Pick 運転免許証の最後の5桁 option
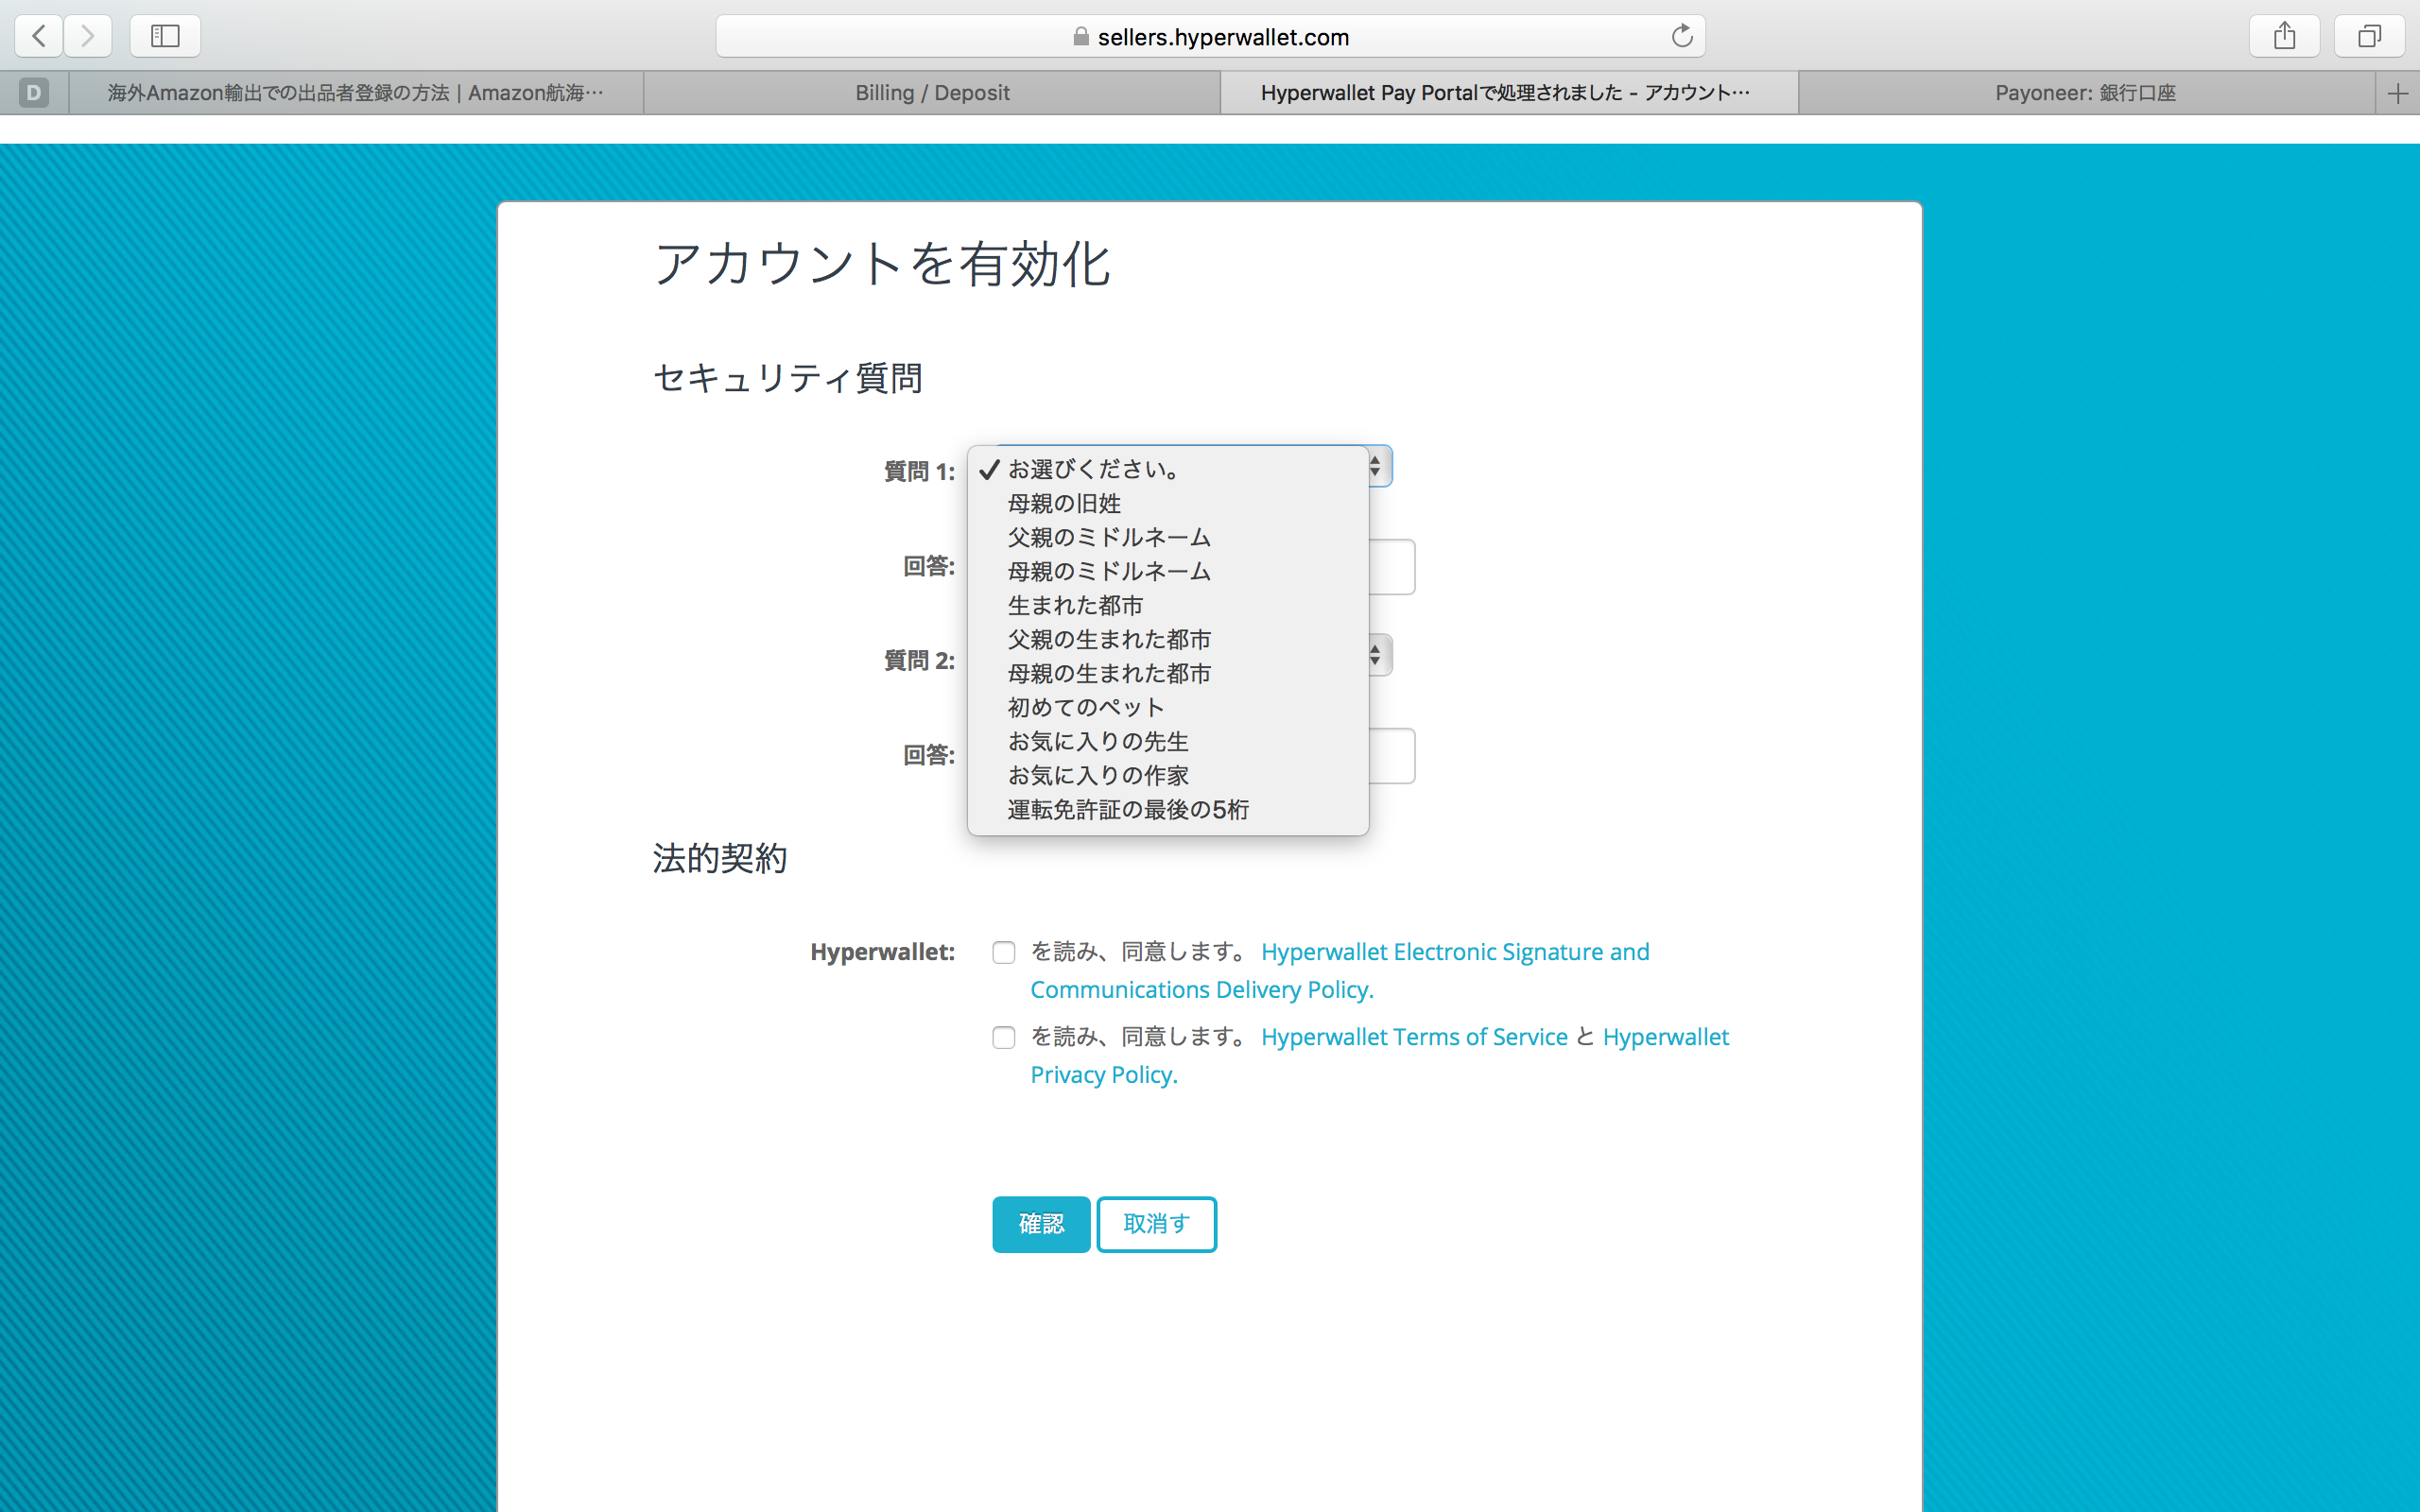Screen dimensions: 2420x1512 point(1168,809)
